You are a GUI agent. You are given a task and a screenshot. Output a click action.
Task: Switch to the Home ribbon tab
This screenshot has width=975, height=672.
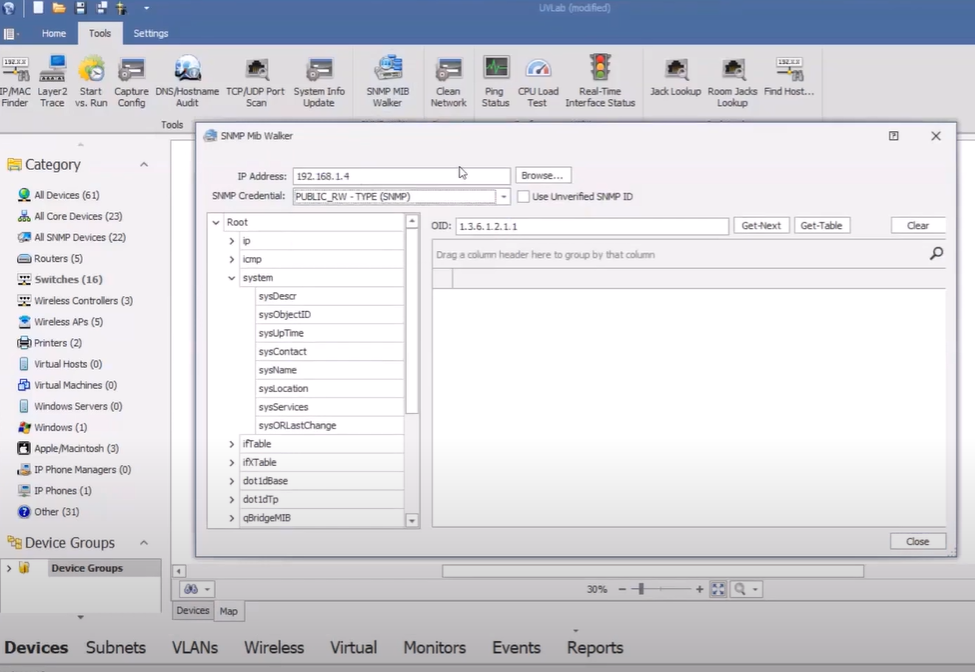click(x=53, y=34)
